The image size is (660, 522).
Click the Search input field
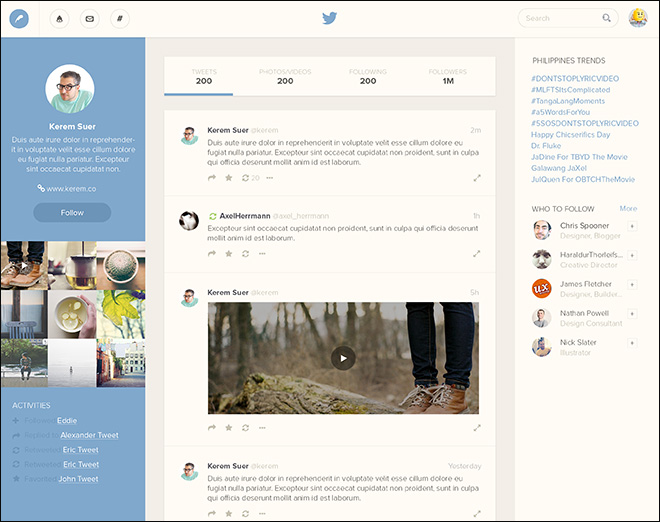tap(568, 18)
